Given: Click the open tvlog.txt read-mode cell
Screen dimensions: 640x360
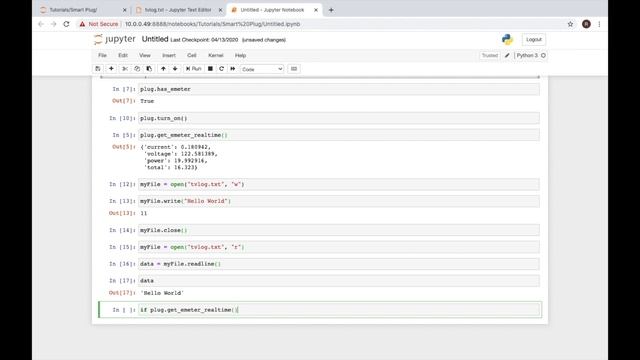Looking at the screenshot, I should point(338,247).
